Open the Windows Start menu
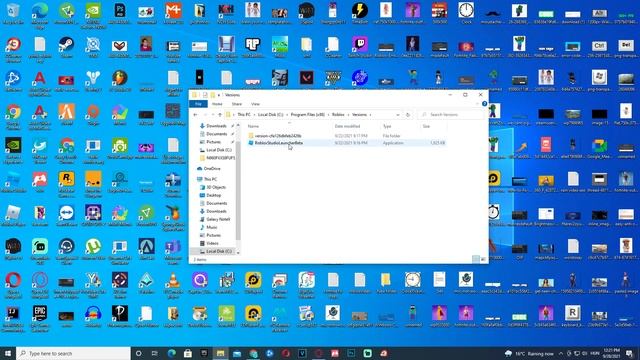Screen dimensions: 640x360 point(8,353)
